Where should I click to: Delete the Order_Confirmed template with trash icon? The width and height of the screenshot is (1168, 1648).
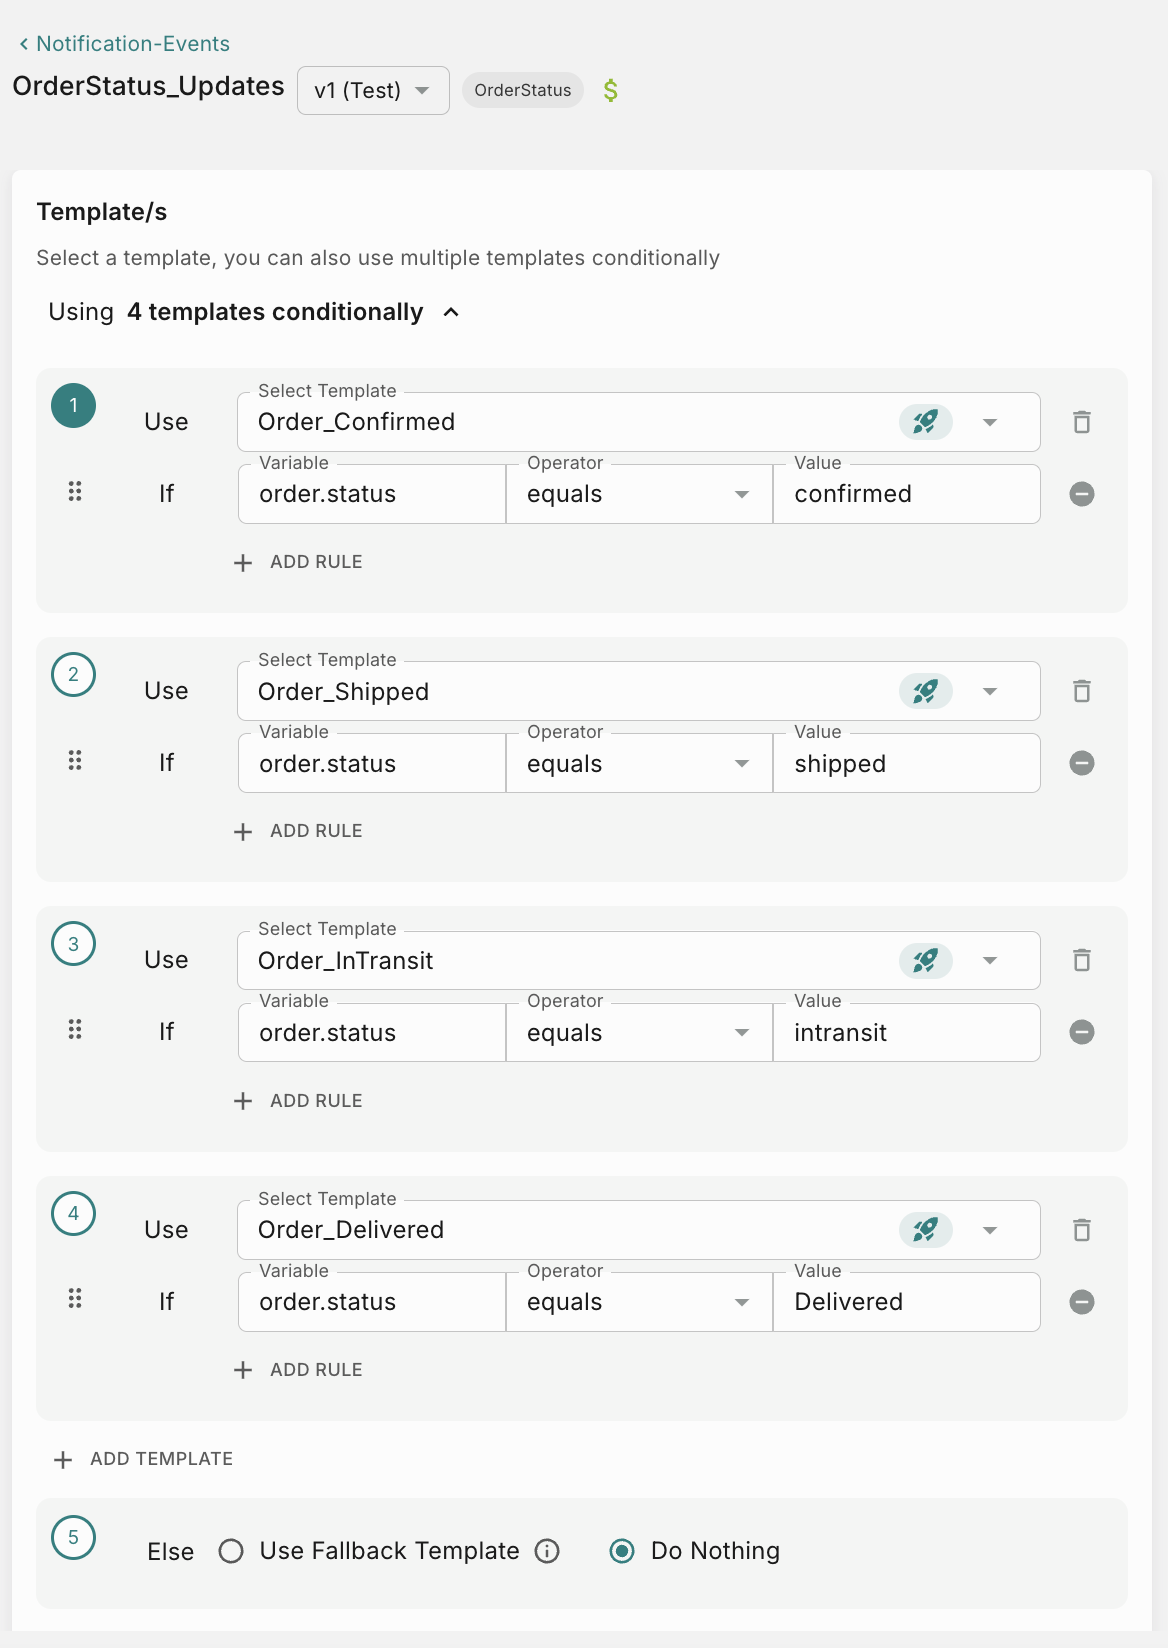1081,422
